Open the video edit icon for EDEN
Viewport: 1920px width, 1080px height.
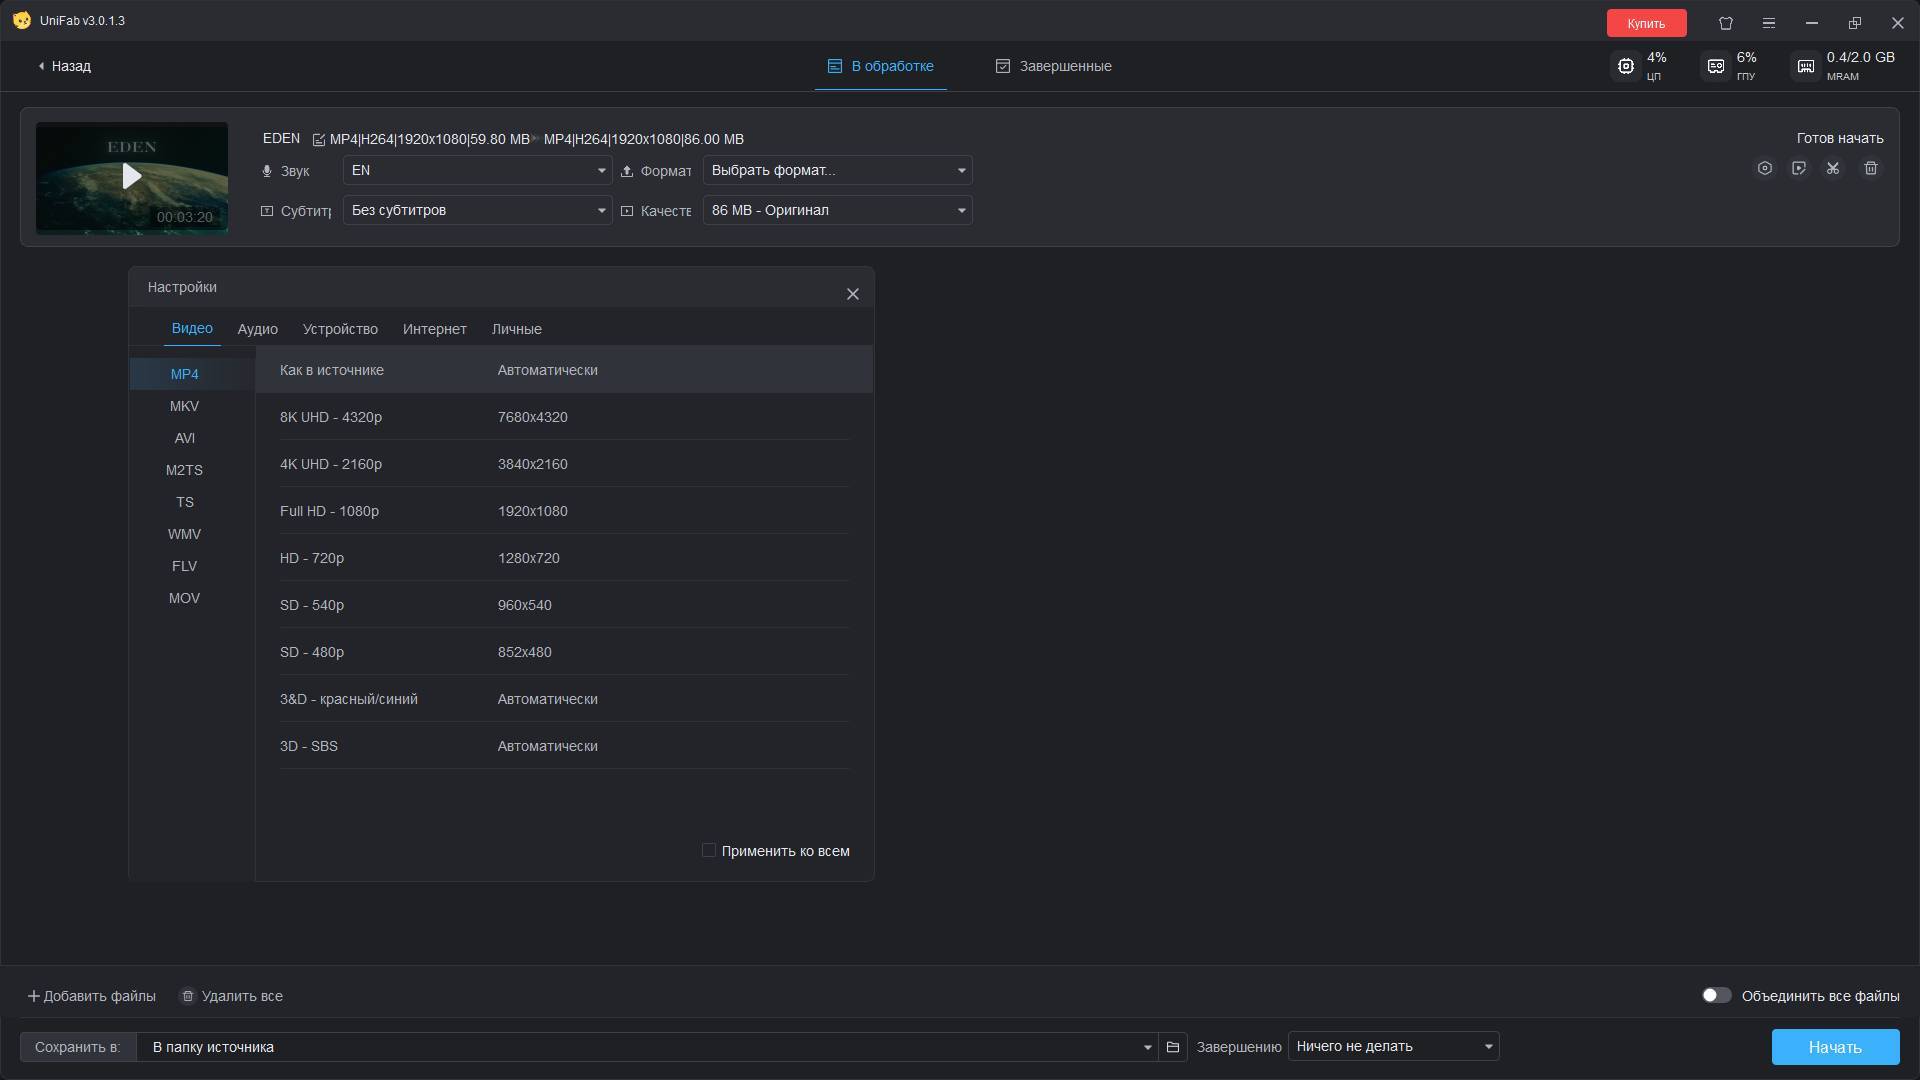pyautogui.click(x=1799, y=168)
